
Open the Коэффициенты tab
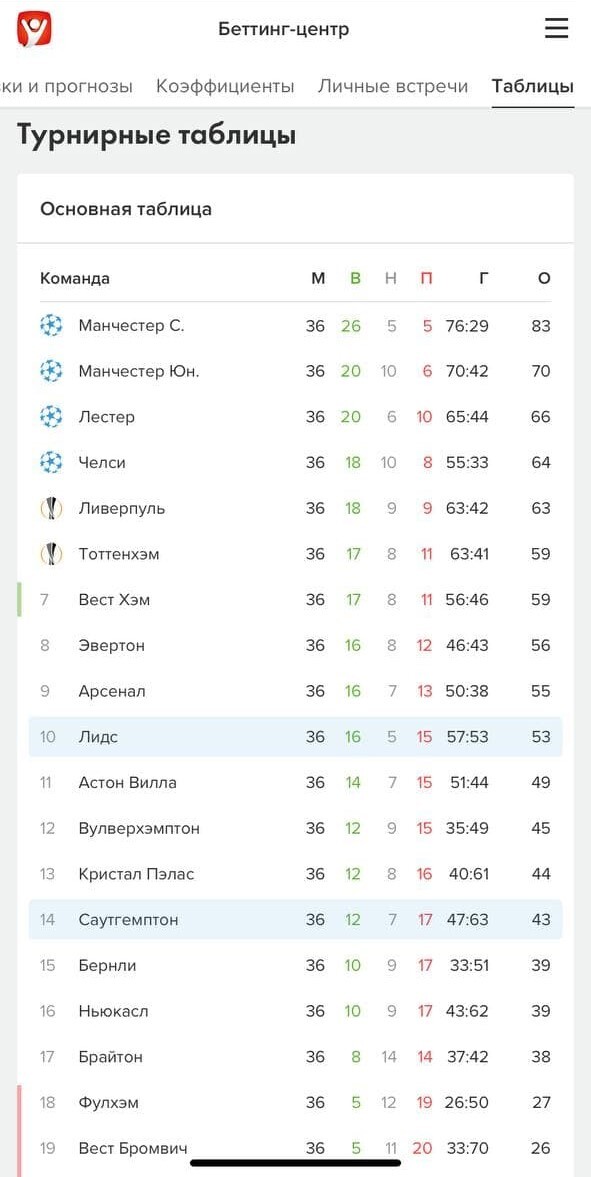pos(225,86)
